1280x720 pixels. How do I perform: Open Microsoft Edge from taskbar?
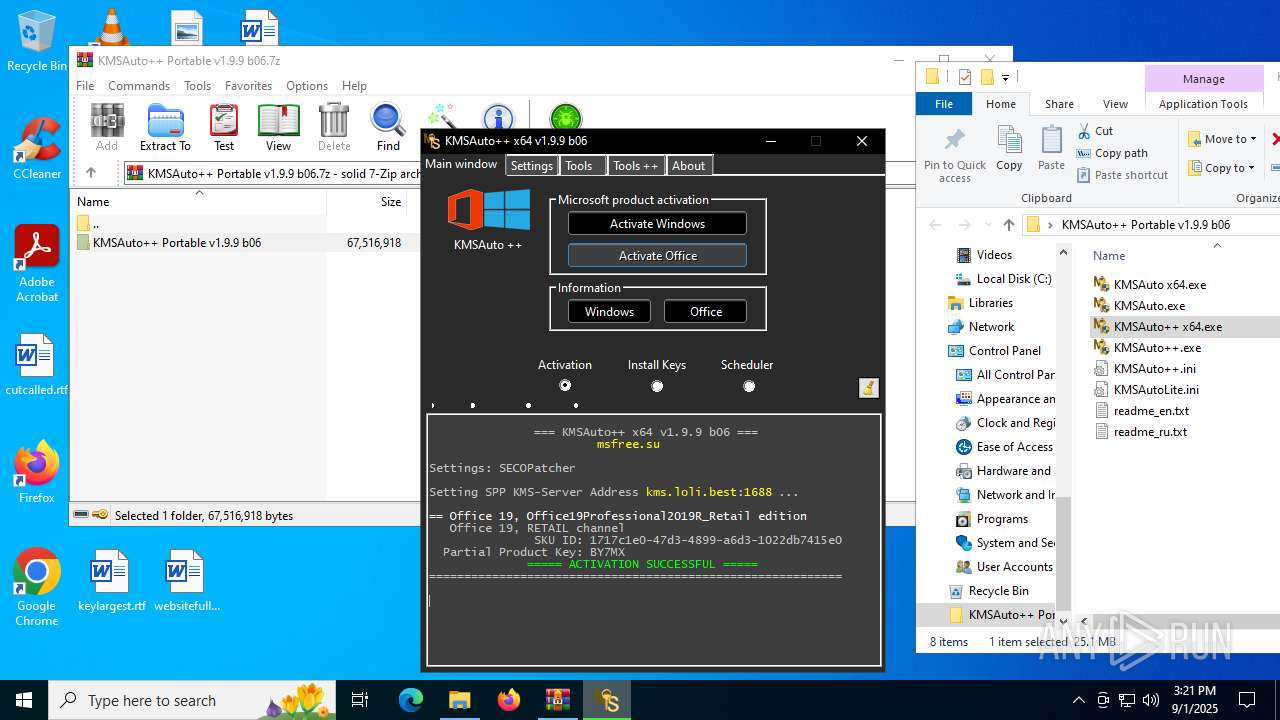[411, 700]
